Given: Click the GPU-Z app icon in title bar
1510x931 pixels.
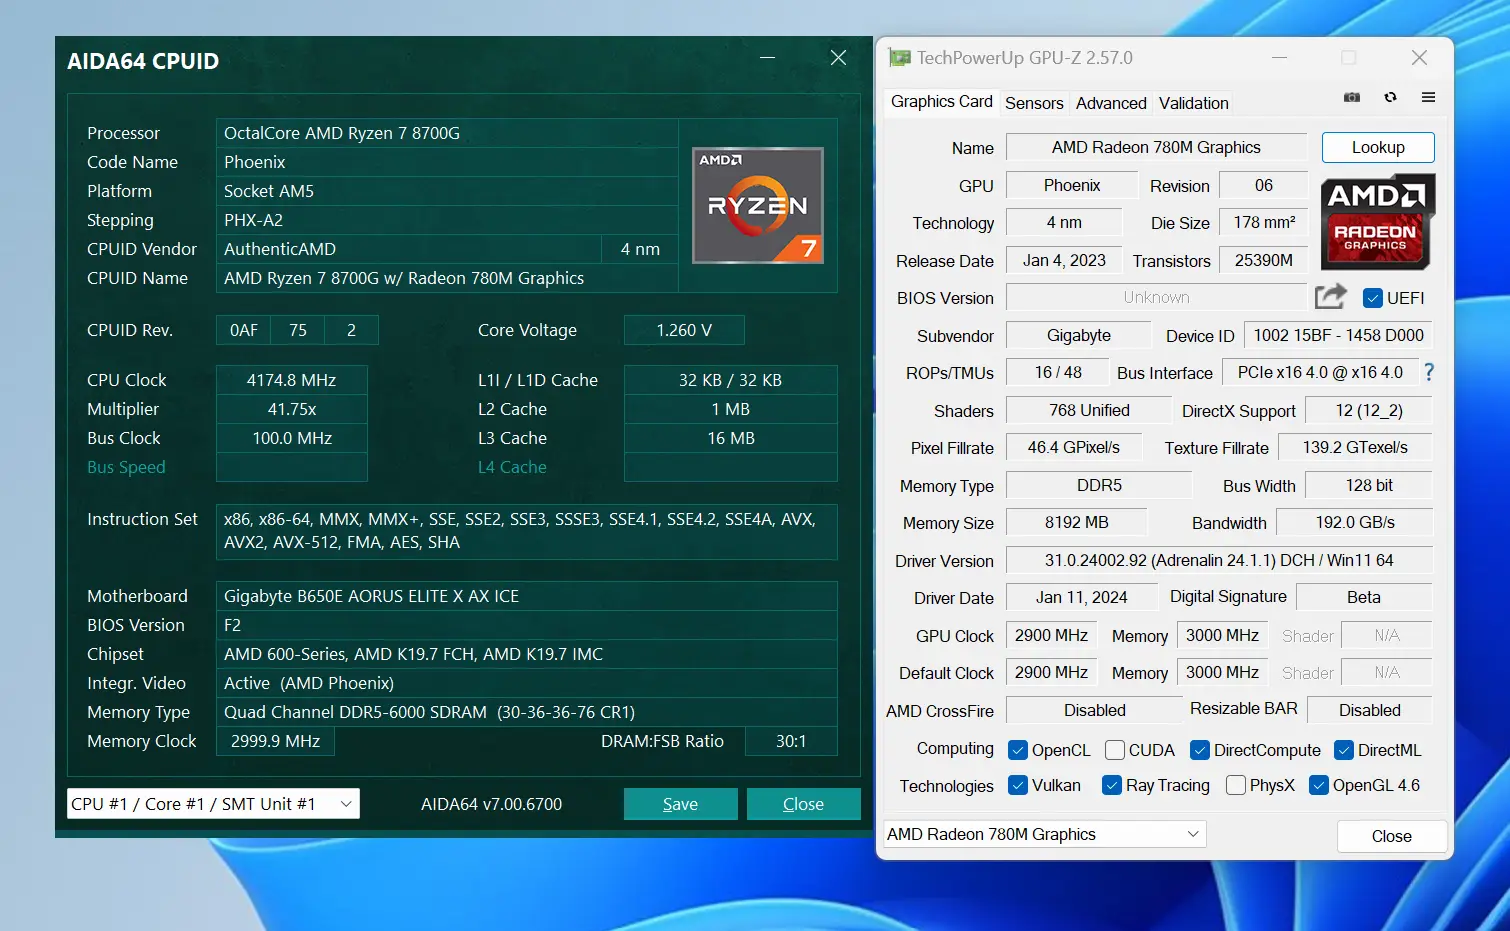Looking at the screenshot, I should 900,58.
